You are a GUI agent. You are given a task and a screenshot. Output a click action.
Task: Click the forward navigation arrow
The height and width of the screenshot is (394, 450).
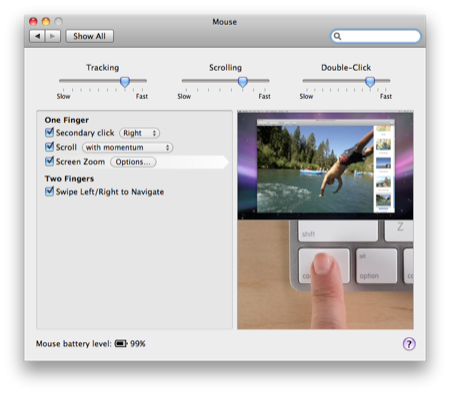click(53, 36)
